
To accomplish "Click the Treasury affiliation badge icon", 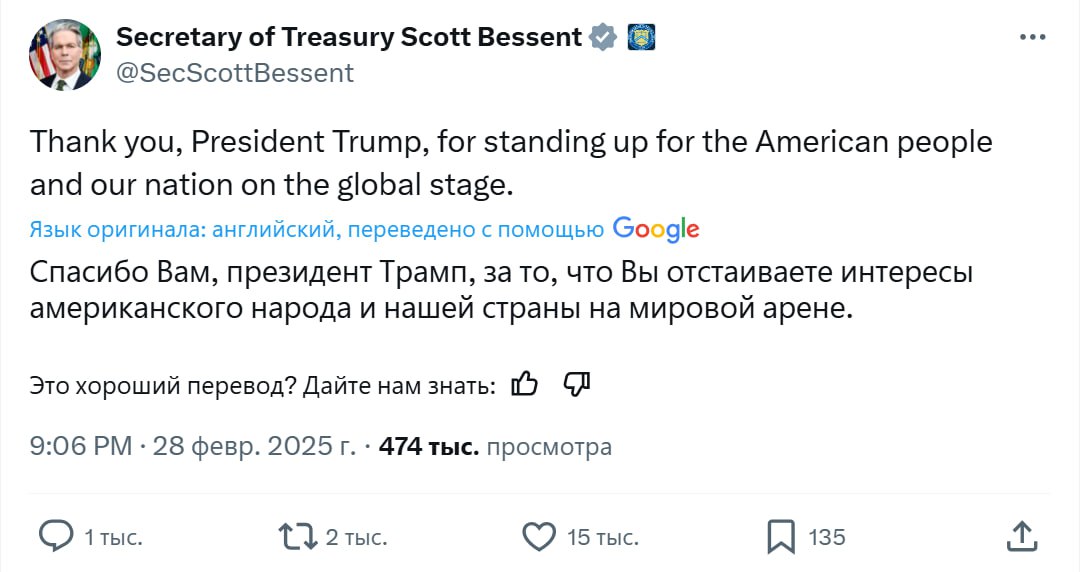I will click(640, 38).
